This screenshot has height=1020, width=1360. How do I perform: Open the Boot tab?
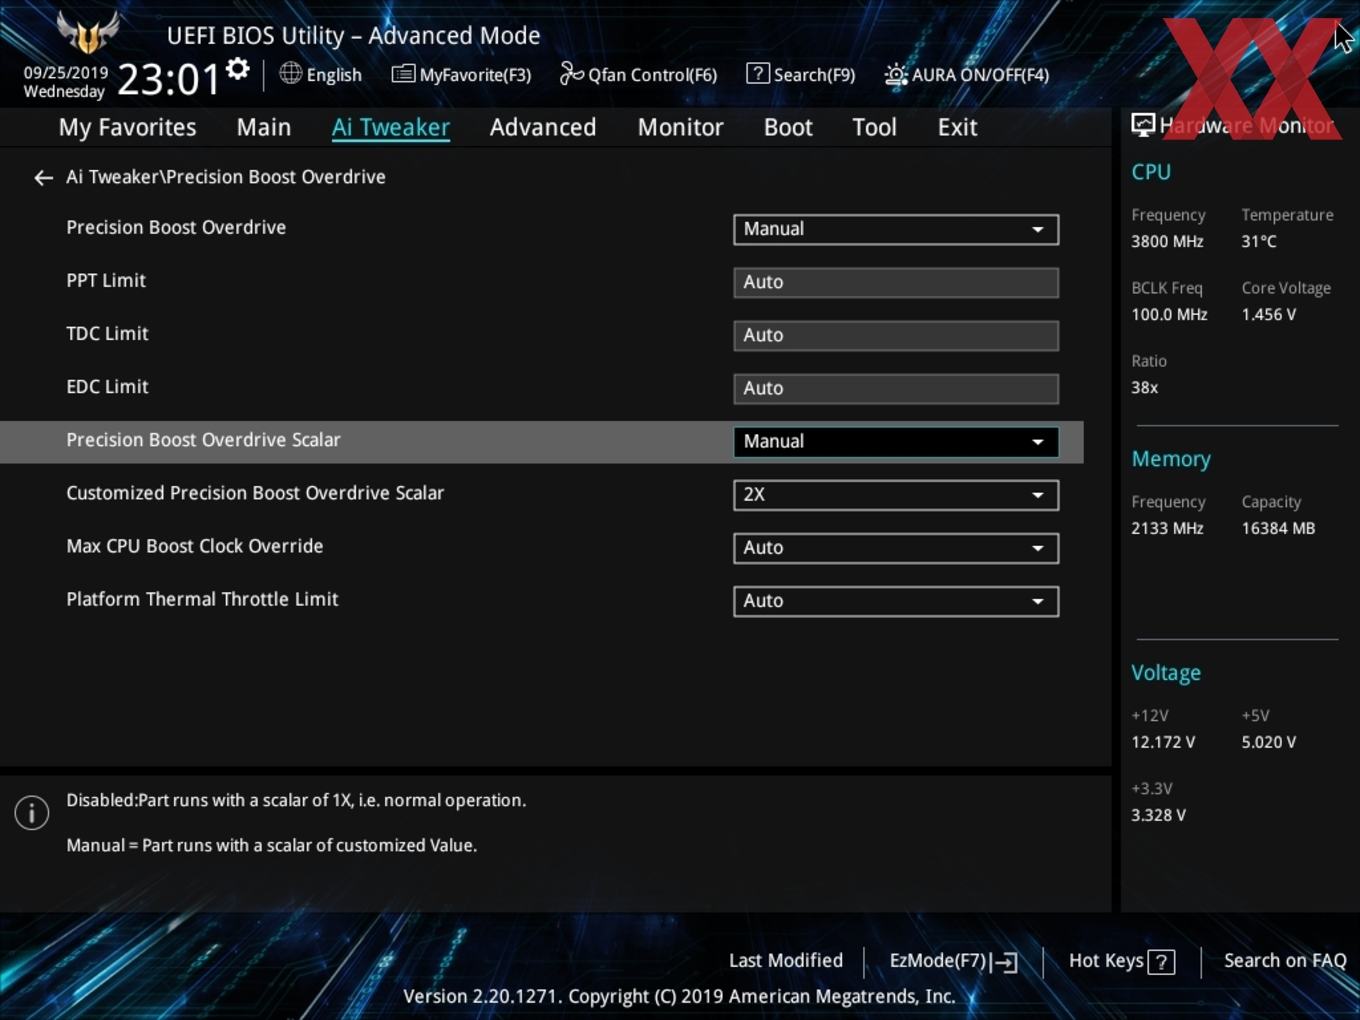point(788,127)
